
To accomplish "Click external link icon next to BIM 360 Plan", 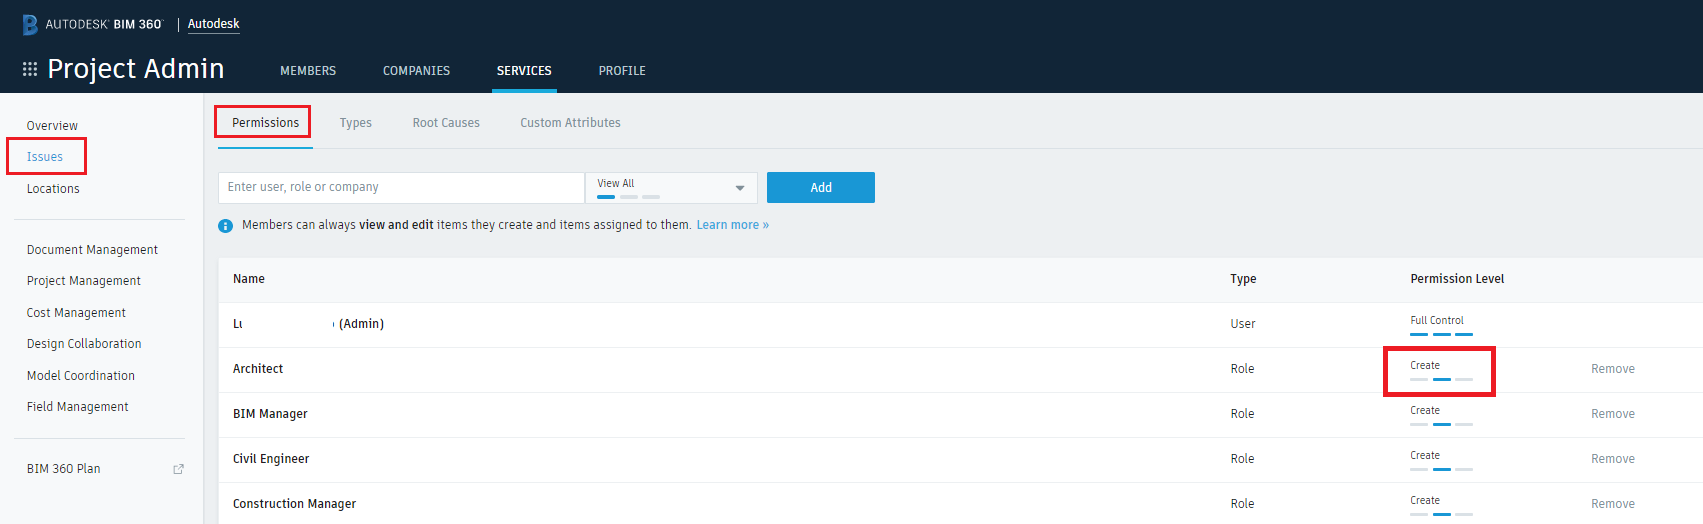I will pos(178,469).
